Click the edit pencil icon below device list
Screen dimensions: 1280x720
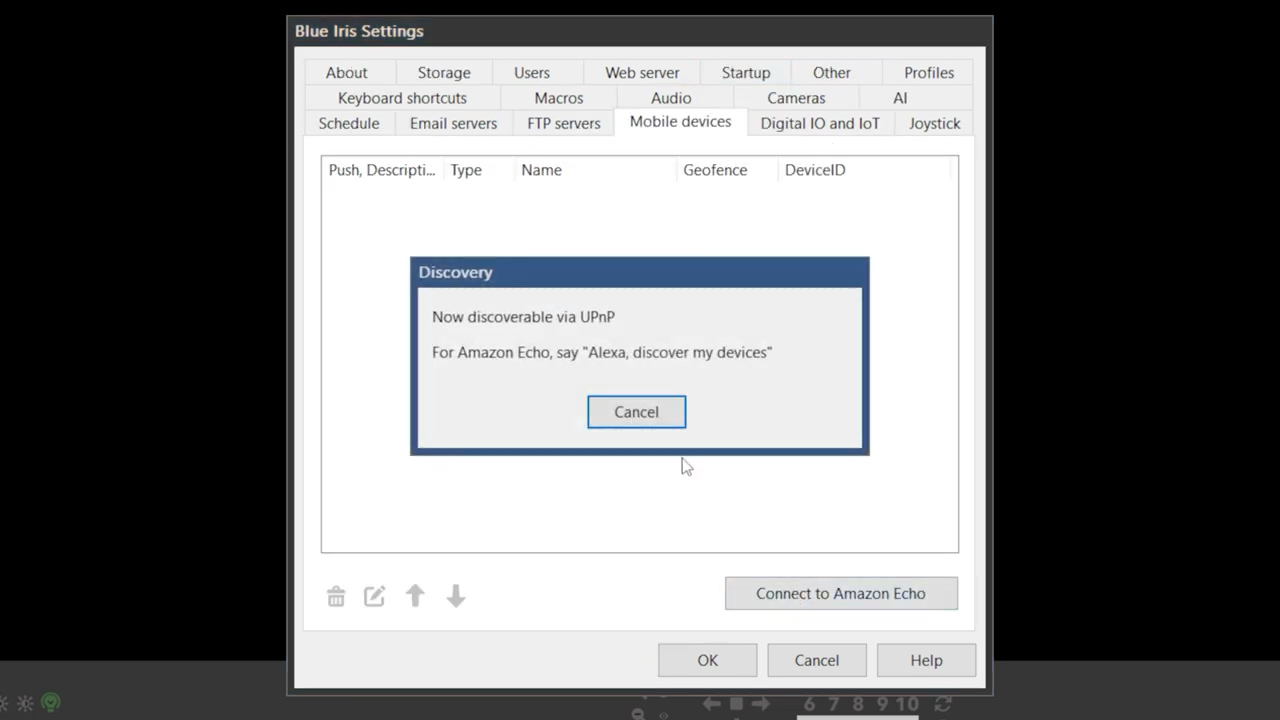pyautogui.click(x=374, y=596)
